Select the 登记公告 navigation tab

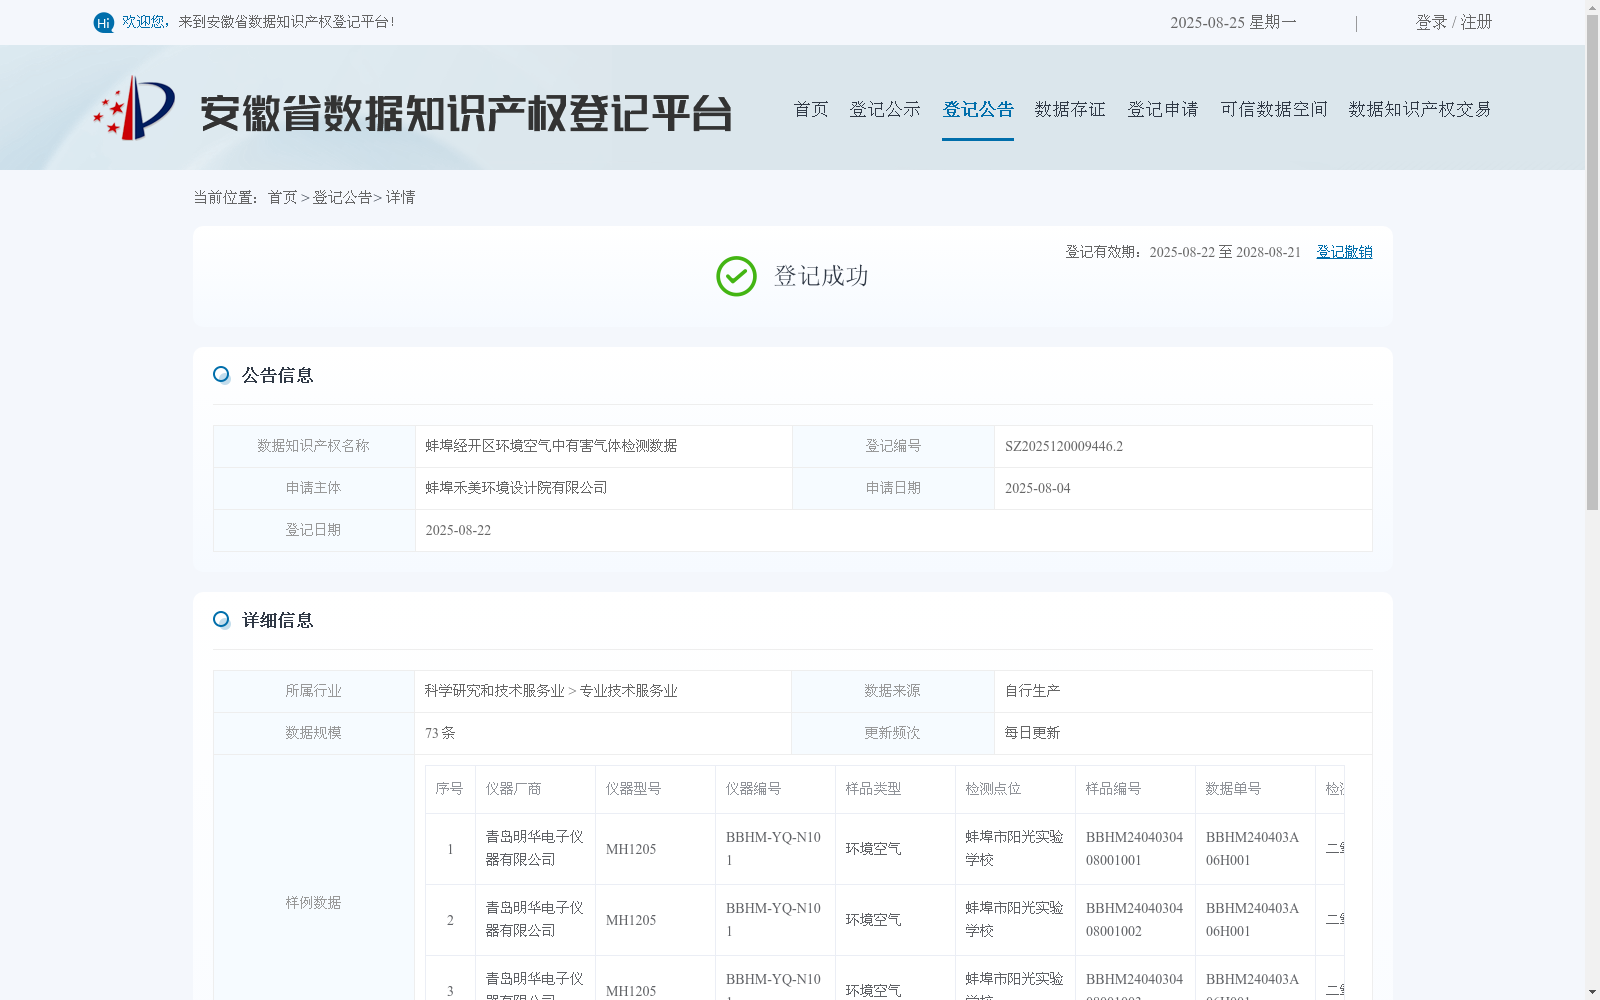[978, 109]
